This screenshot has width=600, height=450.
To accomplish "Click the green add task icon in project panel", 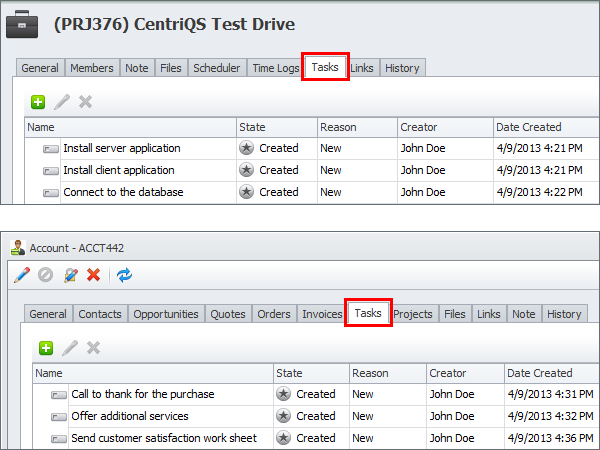I will pyautogui.click(x=38, y=102).
